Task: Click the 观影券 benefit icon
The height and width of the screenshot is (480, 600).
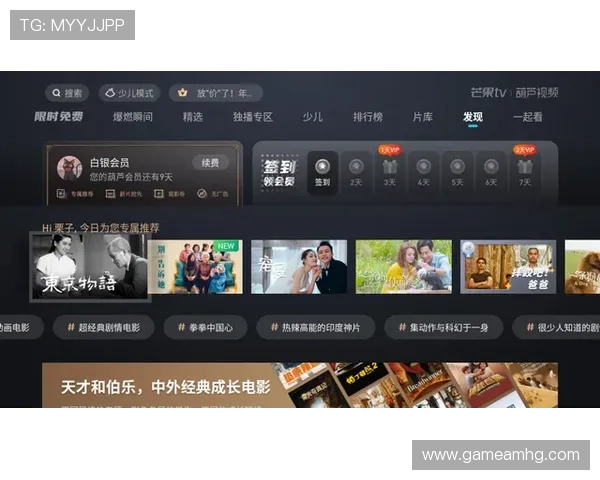Action: point(159,194)
